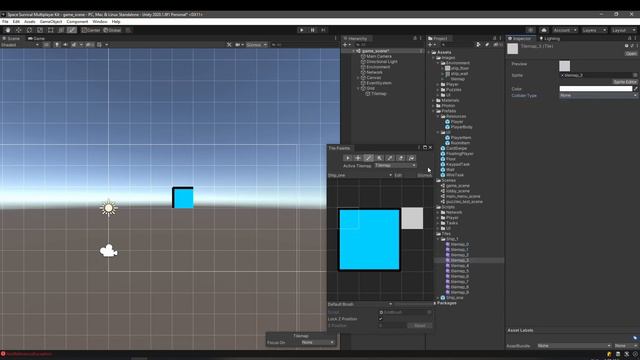Select the Tile Palette paintbrush tool
Viewport: 640px width, 360px height.
(369, 158)
